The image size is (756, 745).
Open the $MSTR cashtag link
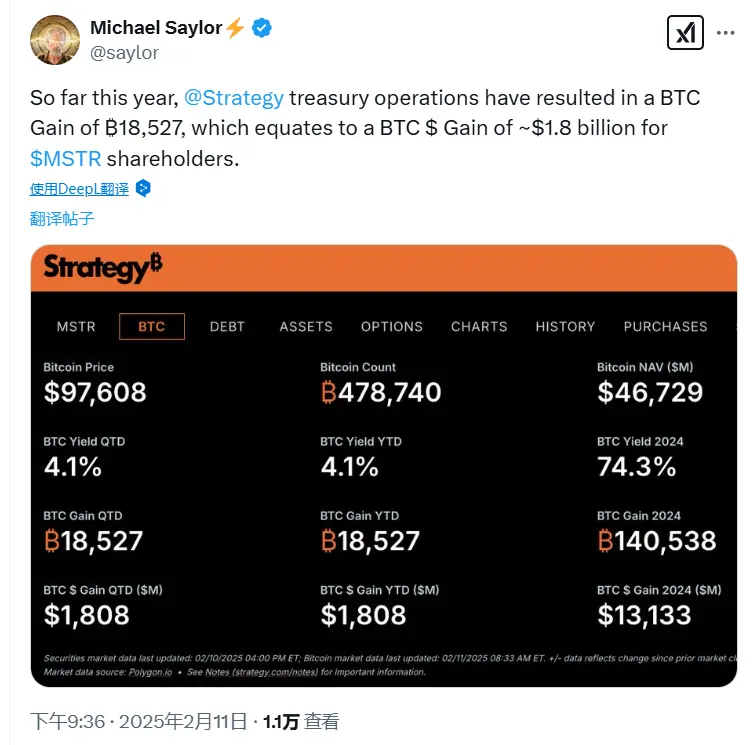pyautogui.click(x=66, y=159)
